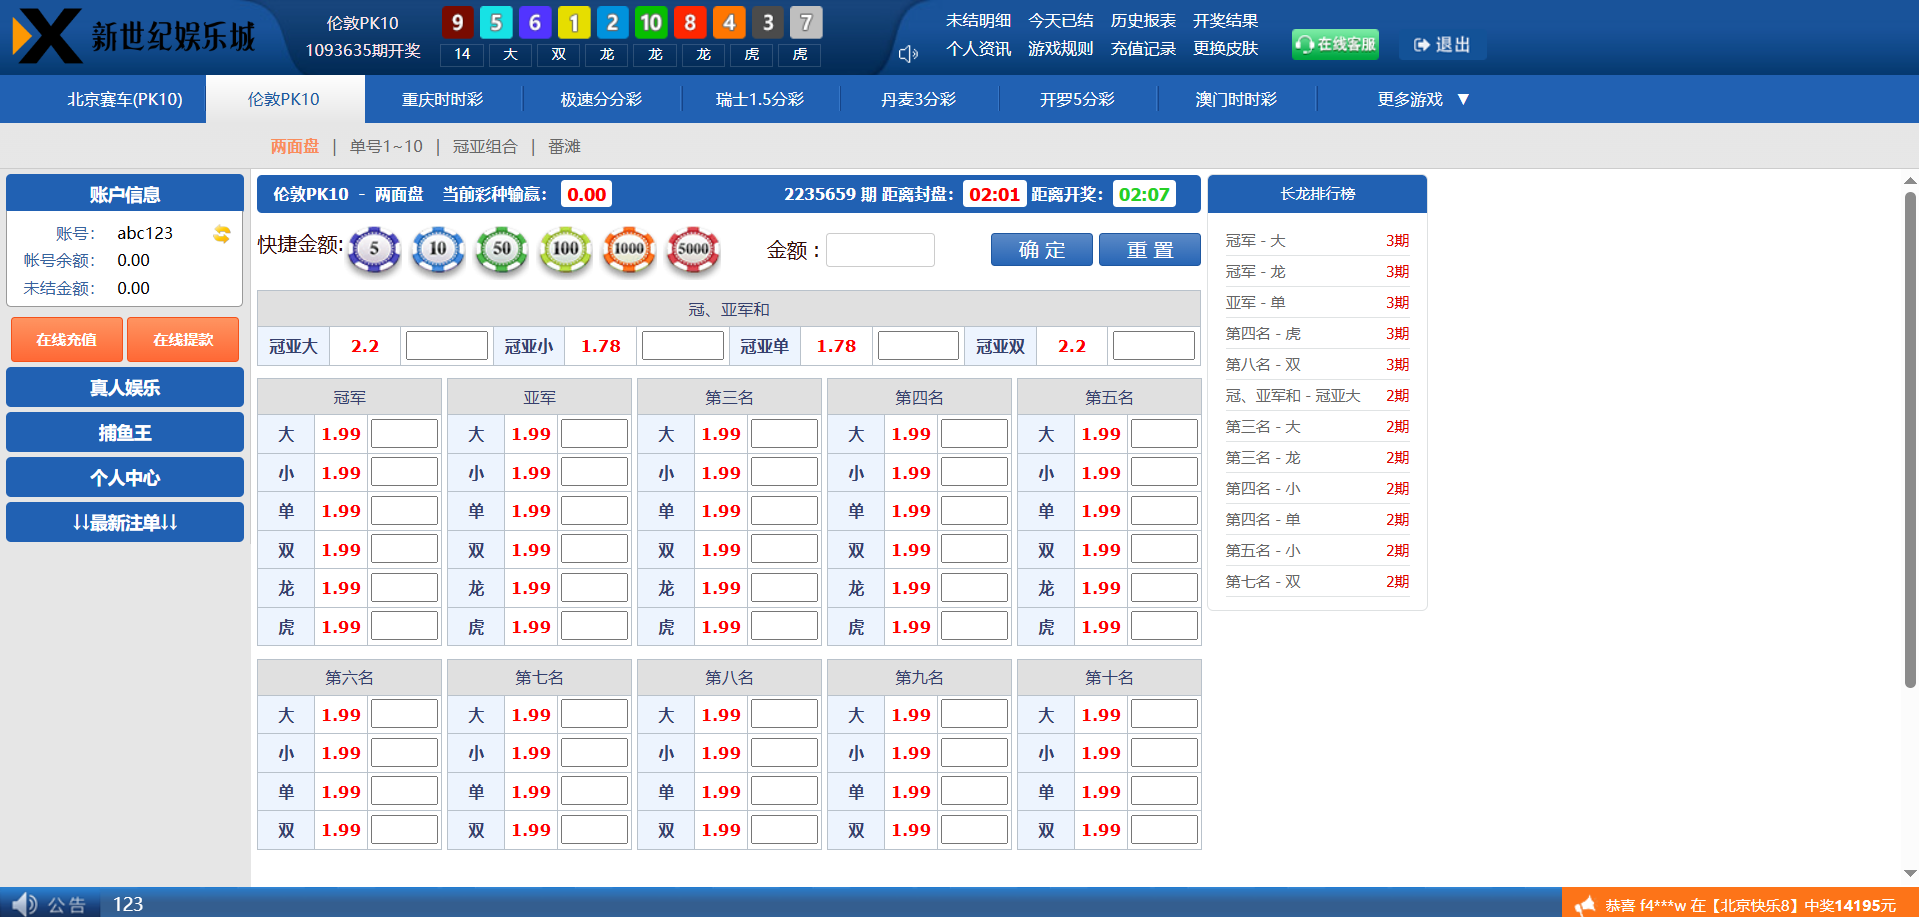Expand the 更多游戏 dropdown menu

tap(1422, 99)
